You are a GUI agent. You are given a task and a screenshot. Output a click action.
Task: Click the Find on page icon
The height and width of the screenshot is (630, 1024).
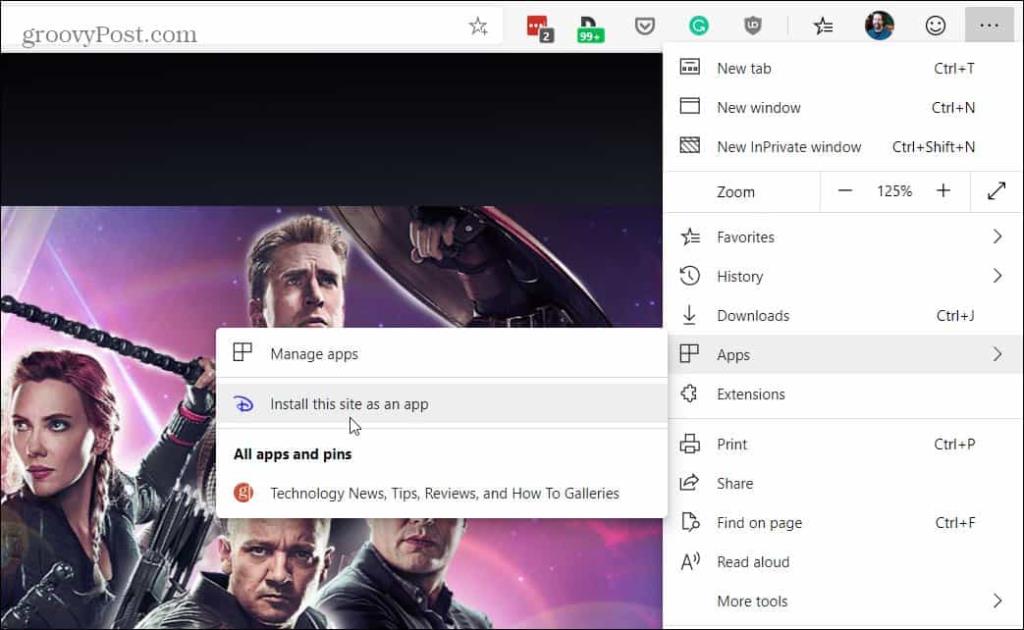pyautogui.click(x=690, y=522)
